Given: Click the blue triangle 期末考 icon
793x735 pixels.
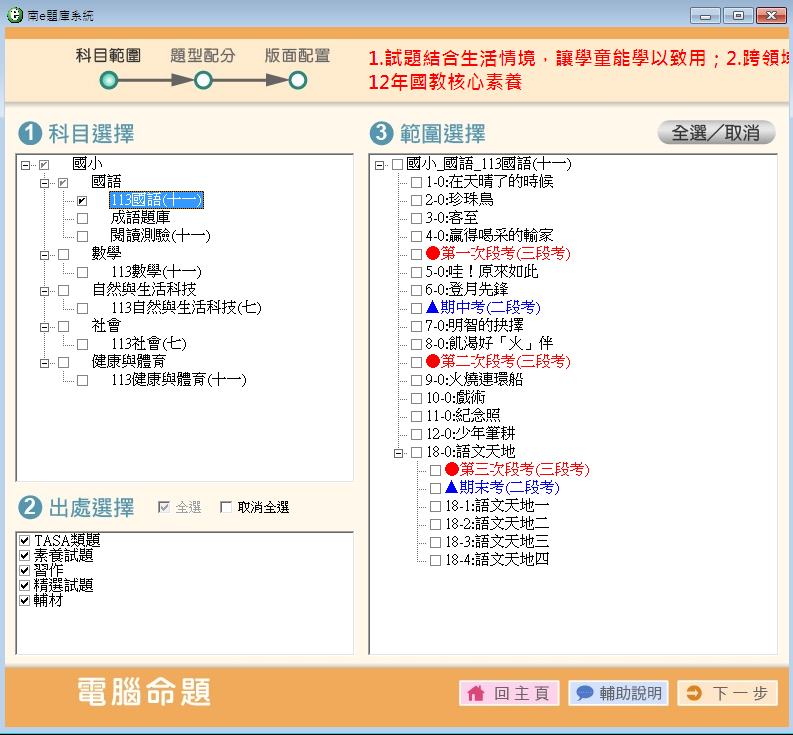Looking at the screenshot, I should tap(451, 488).
